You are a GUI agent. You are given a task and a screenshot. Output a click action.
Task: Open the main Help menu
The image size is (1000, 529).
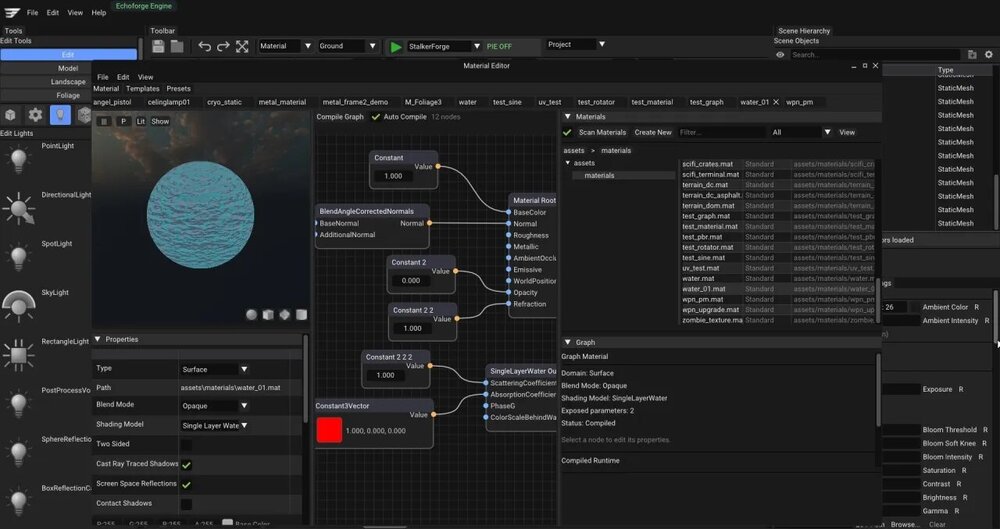coord(99,13)
